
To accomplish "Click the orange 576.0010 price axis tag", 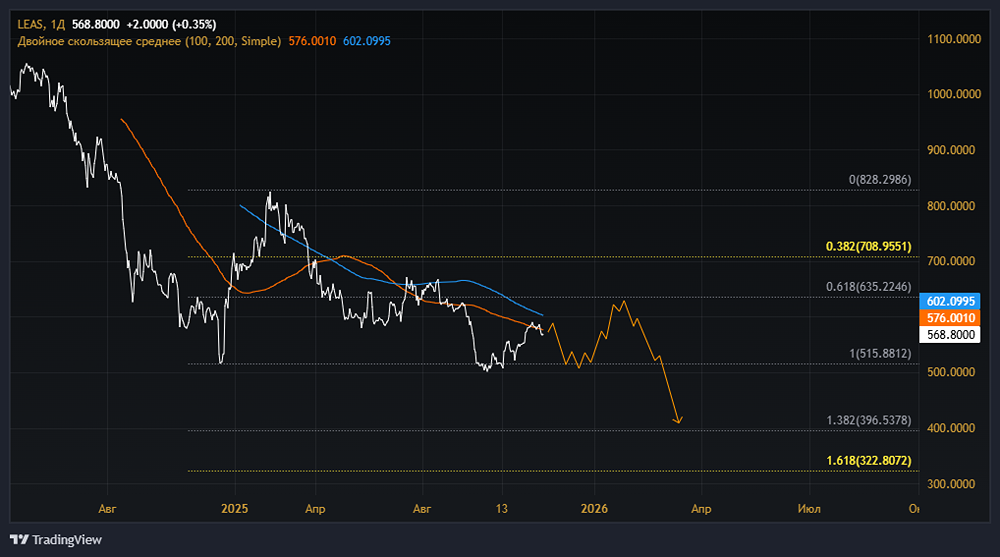I will (950, 318).
